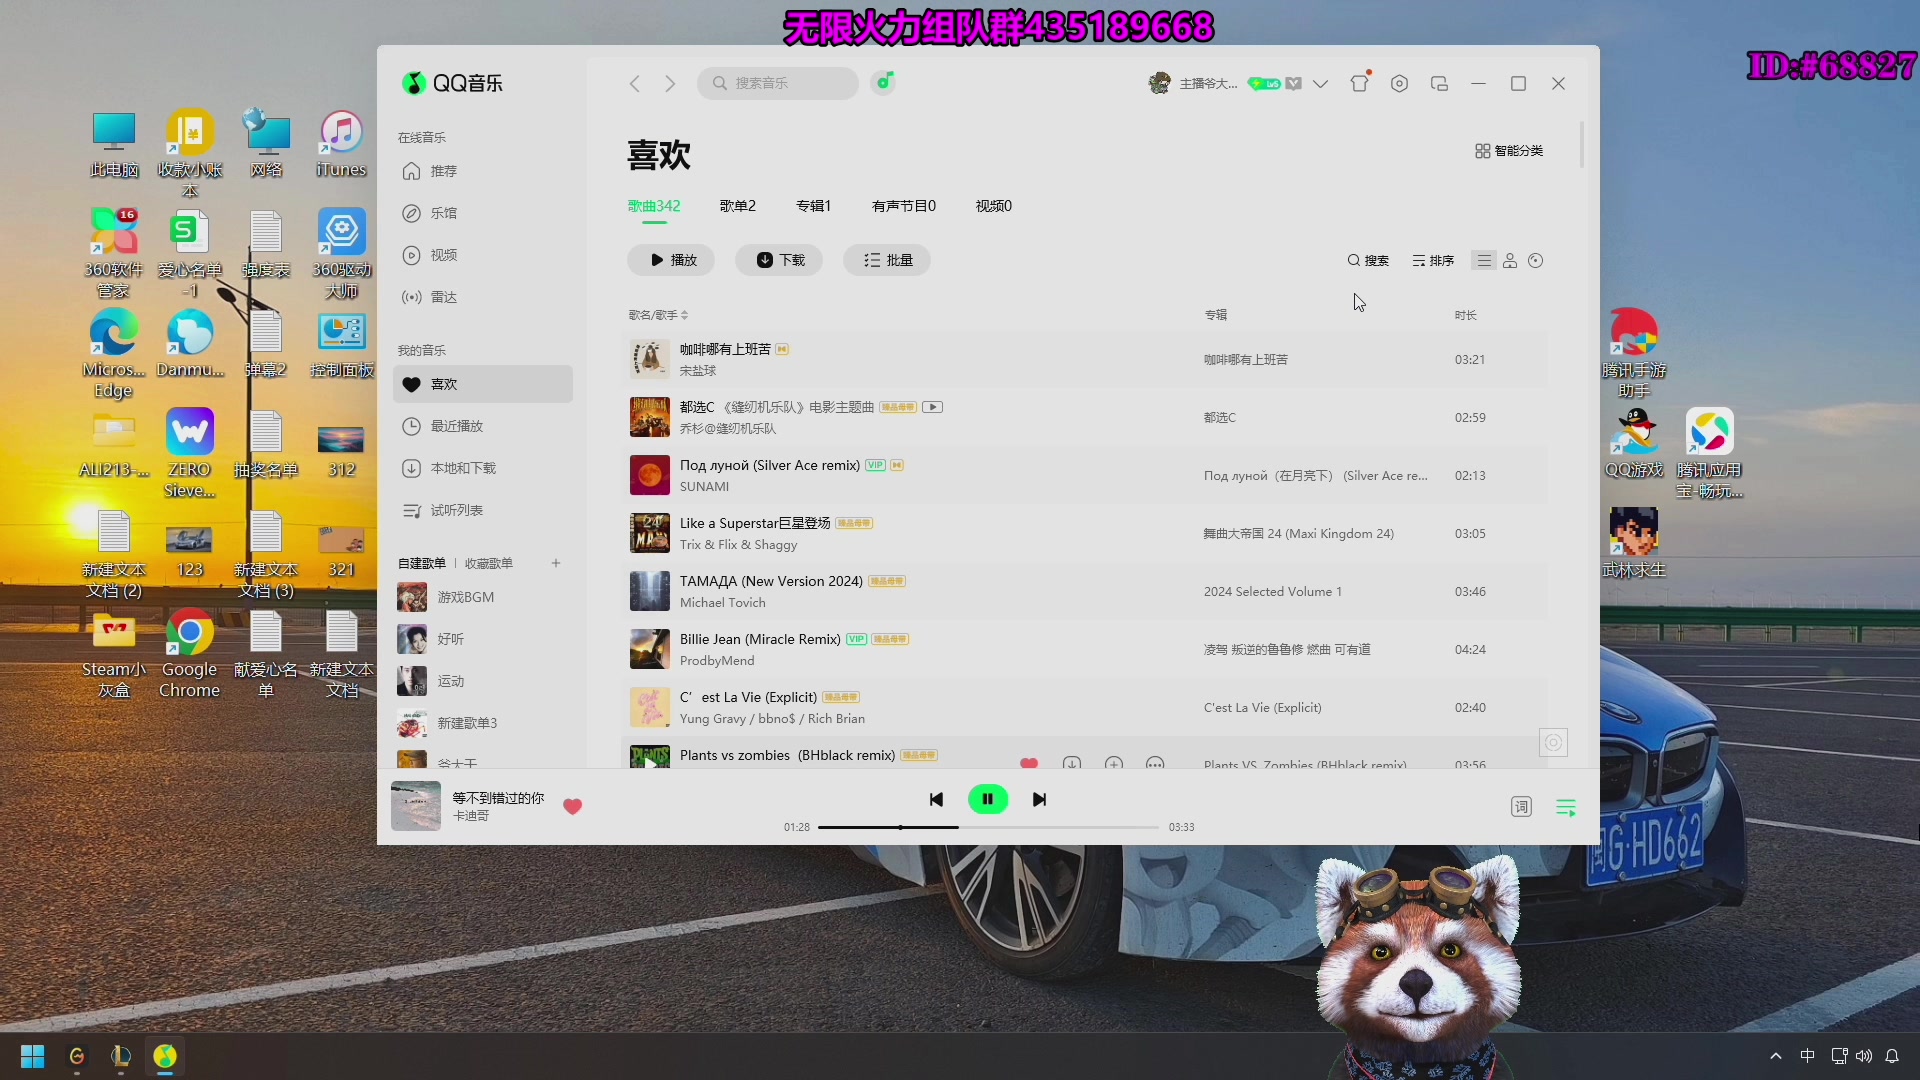Select the 专辑1 tab
This screenshot has height=1080, width=1920.
point(814,206)
